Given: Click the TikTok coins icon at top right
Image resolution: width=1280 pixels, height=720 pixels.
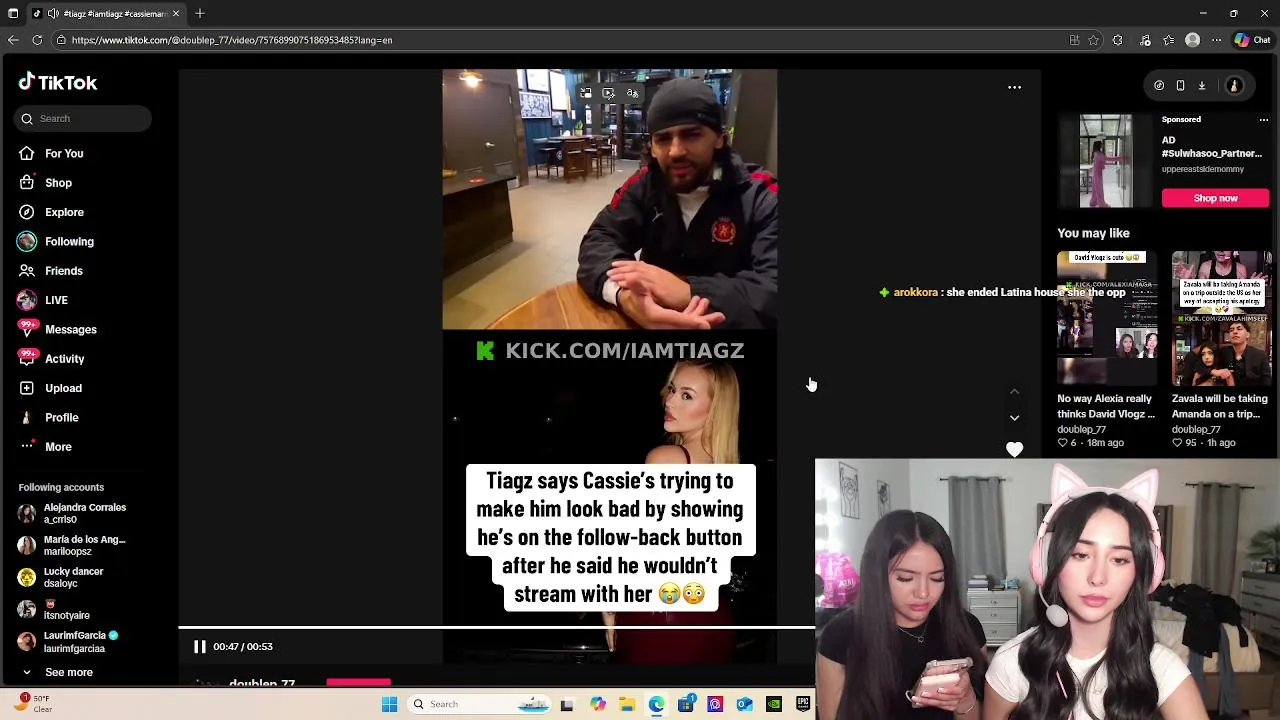Looking at the screenshot, I should (x=1159, y=86).
